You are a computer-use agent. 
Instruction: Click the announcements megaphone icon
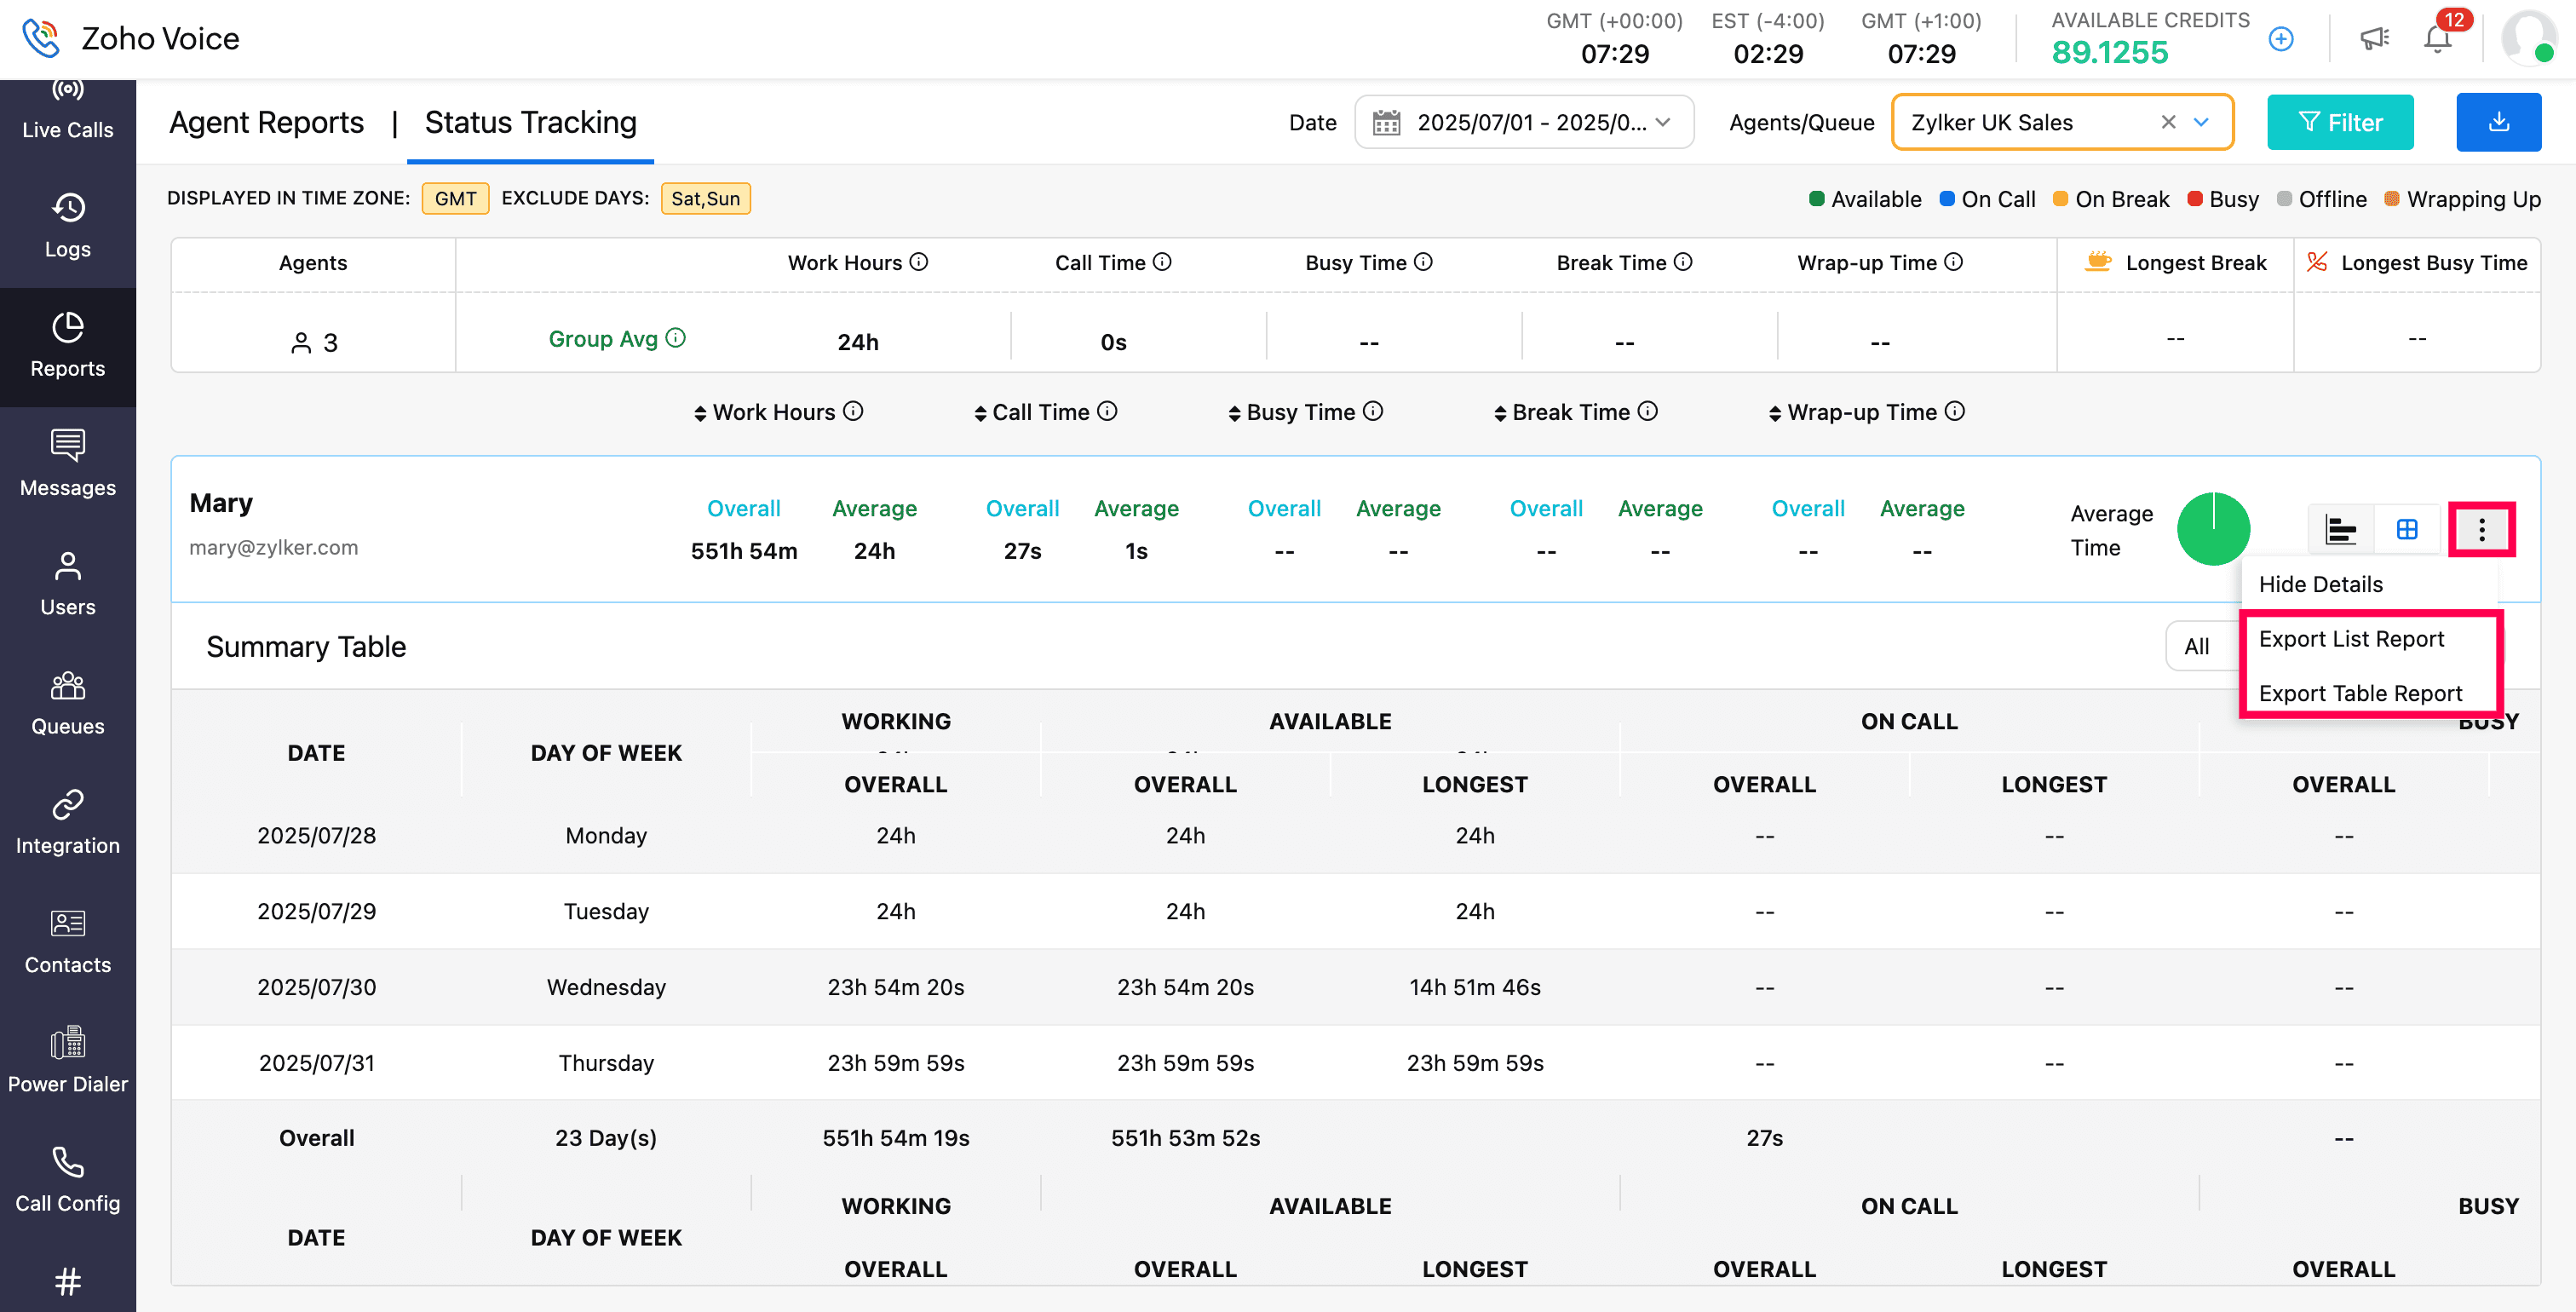click(x=2374, y=39)
